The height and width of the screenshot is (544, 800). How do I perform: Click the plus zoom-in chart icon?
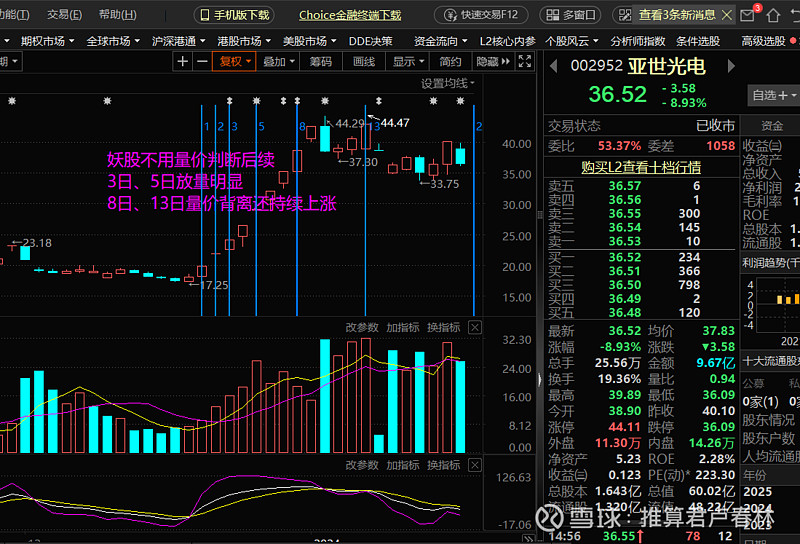pos(182,61)
